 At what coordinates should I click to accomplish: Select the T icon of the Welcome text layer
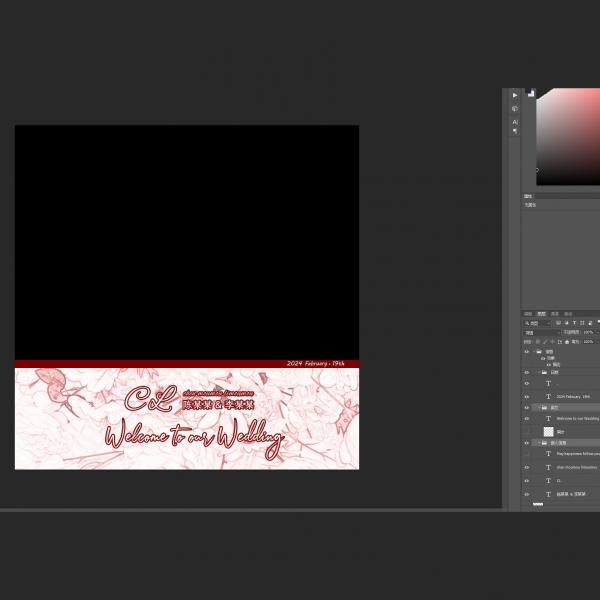click(548, 418)
